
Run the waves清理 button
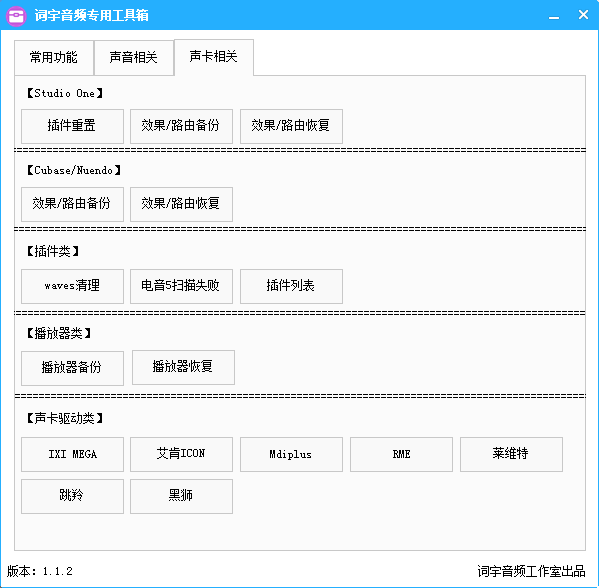coord(72,286)
